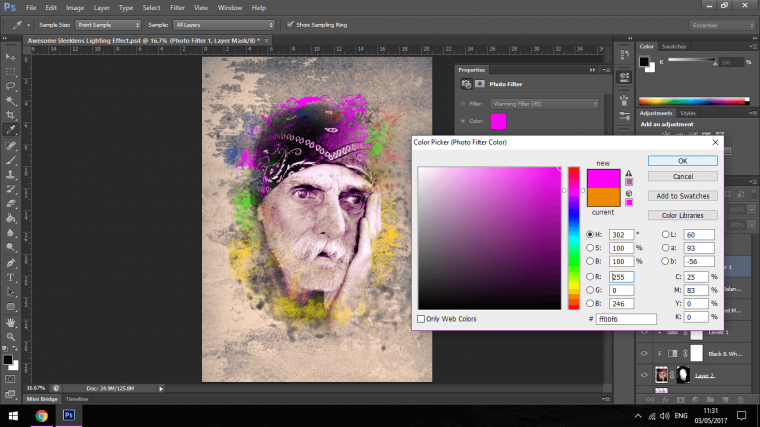
Task: Select the Hand tool
Action: point(10,322)
